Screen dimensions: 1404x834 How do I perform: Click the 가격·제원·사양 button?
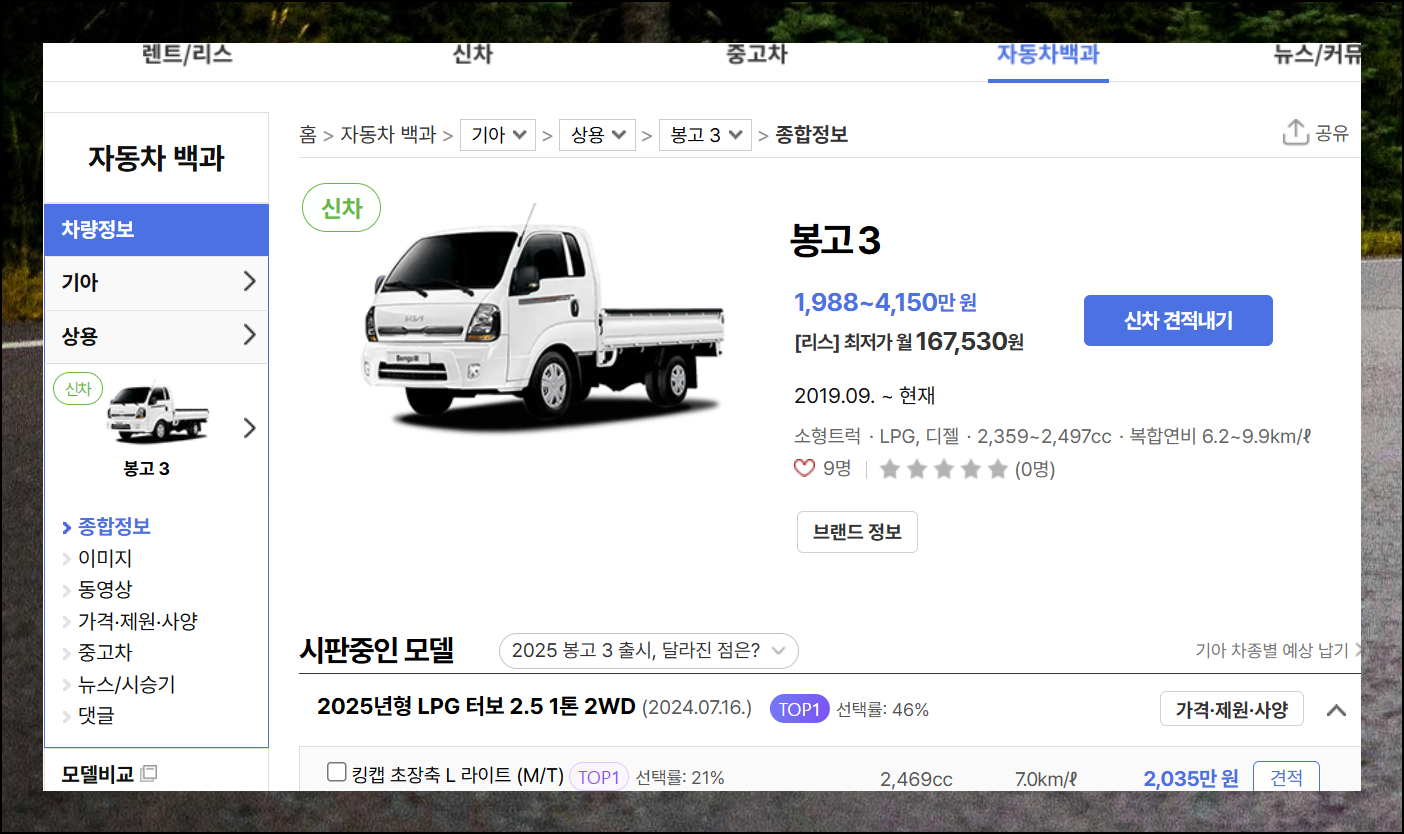pos(1232,709)
